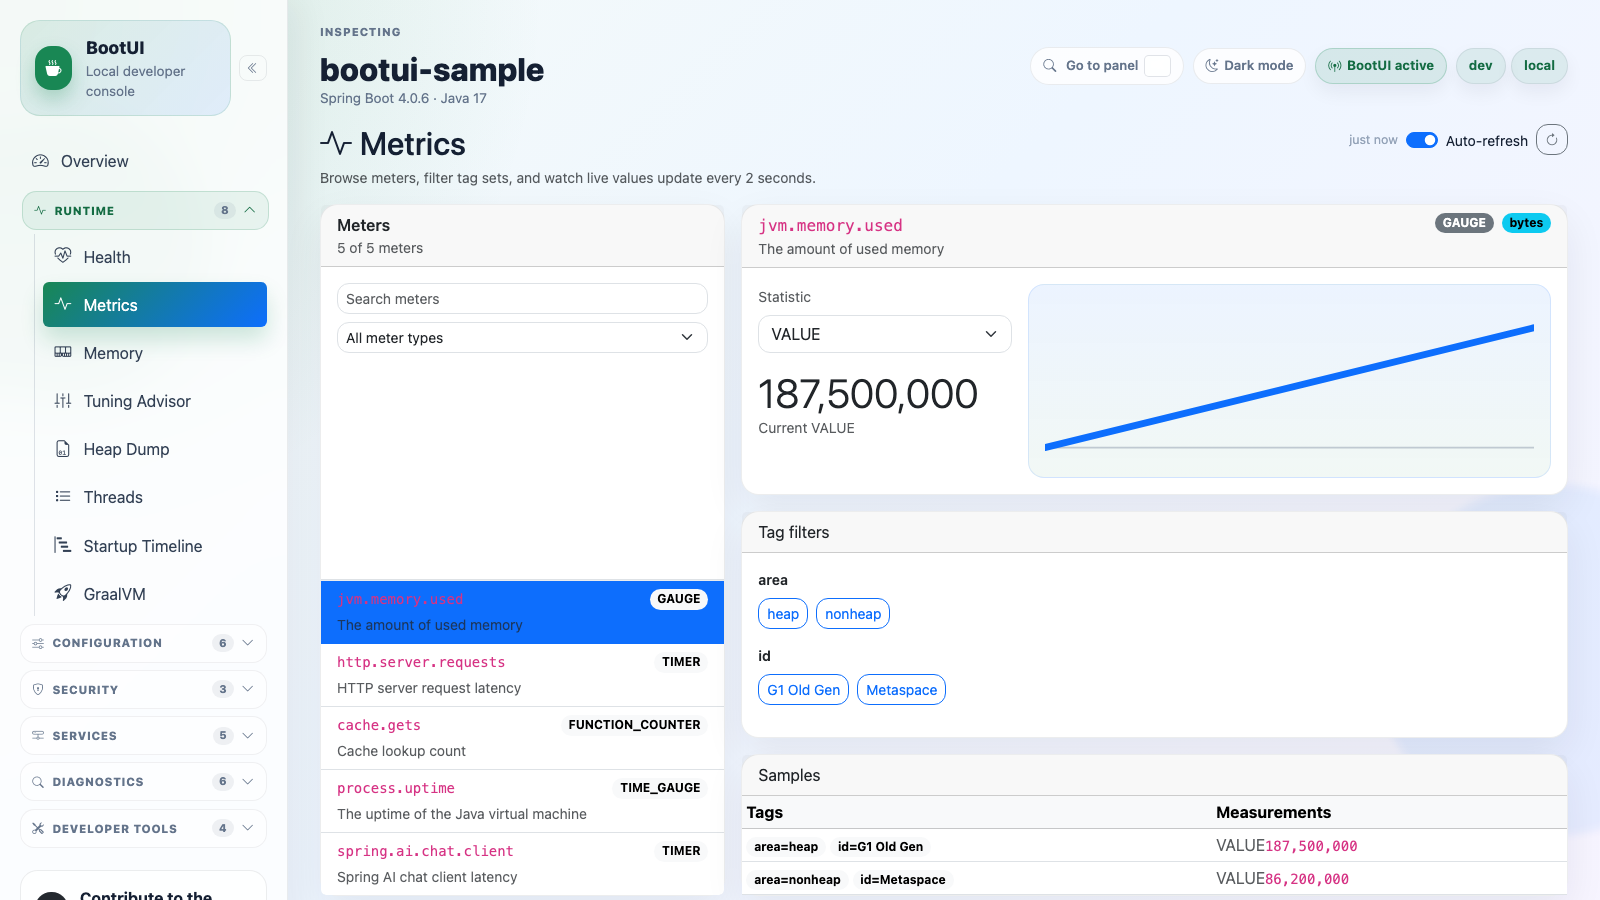Select the http.server.requests meter
This screenshot has width=1600, height=900.
[522, 675]
